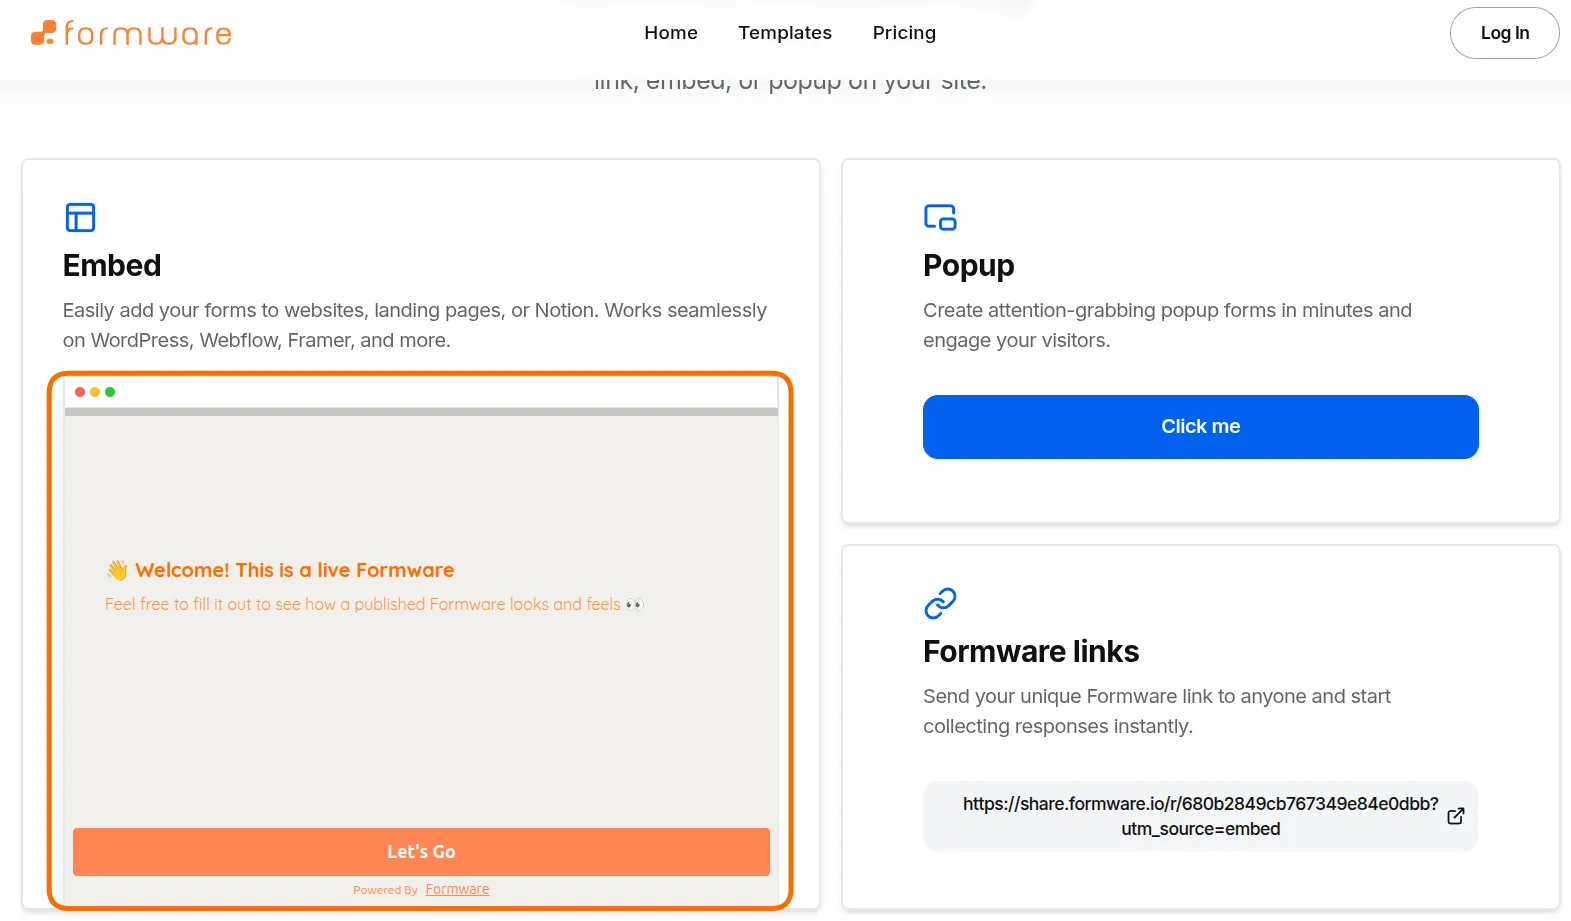Click the external link icon beside share URL

coord(1456,816)
